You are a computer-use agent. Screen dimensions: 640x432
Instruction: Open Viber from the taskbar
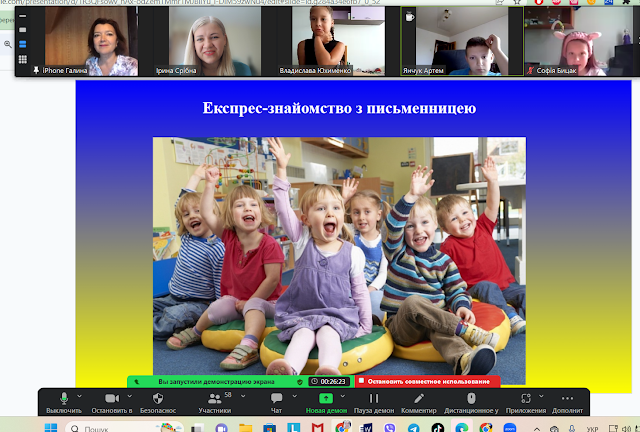tap(390, 428)
